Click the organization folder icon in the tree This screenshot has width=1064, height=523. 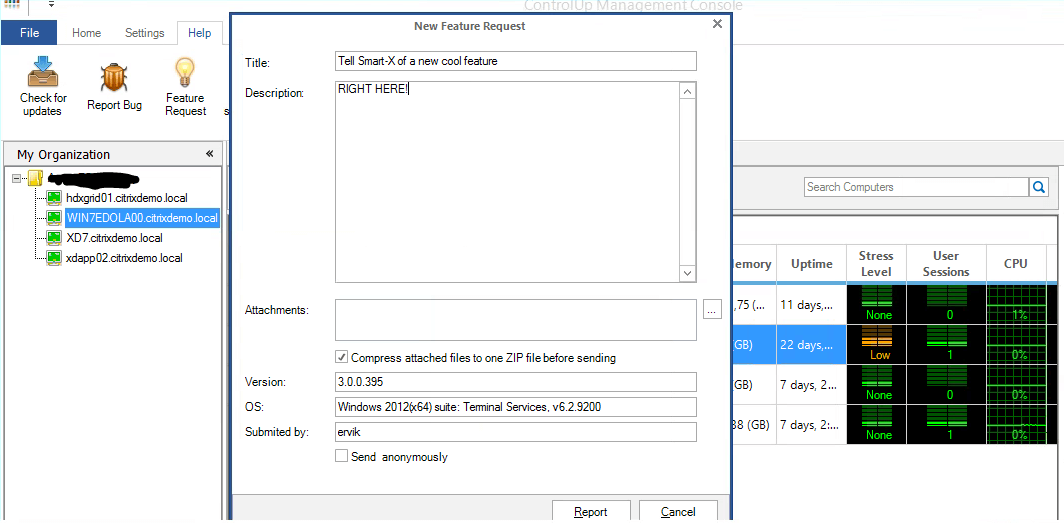36,178
